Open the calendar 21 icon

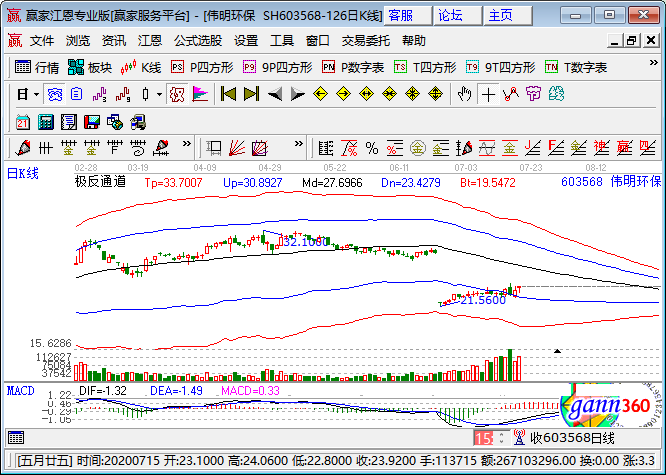(23, 122)
